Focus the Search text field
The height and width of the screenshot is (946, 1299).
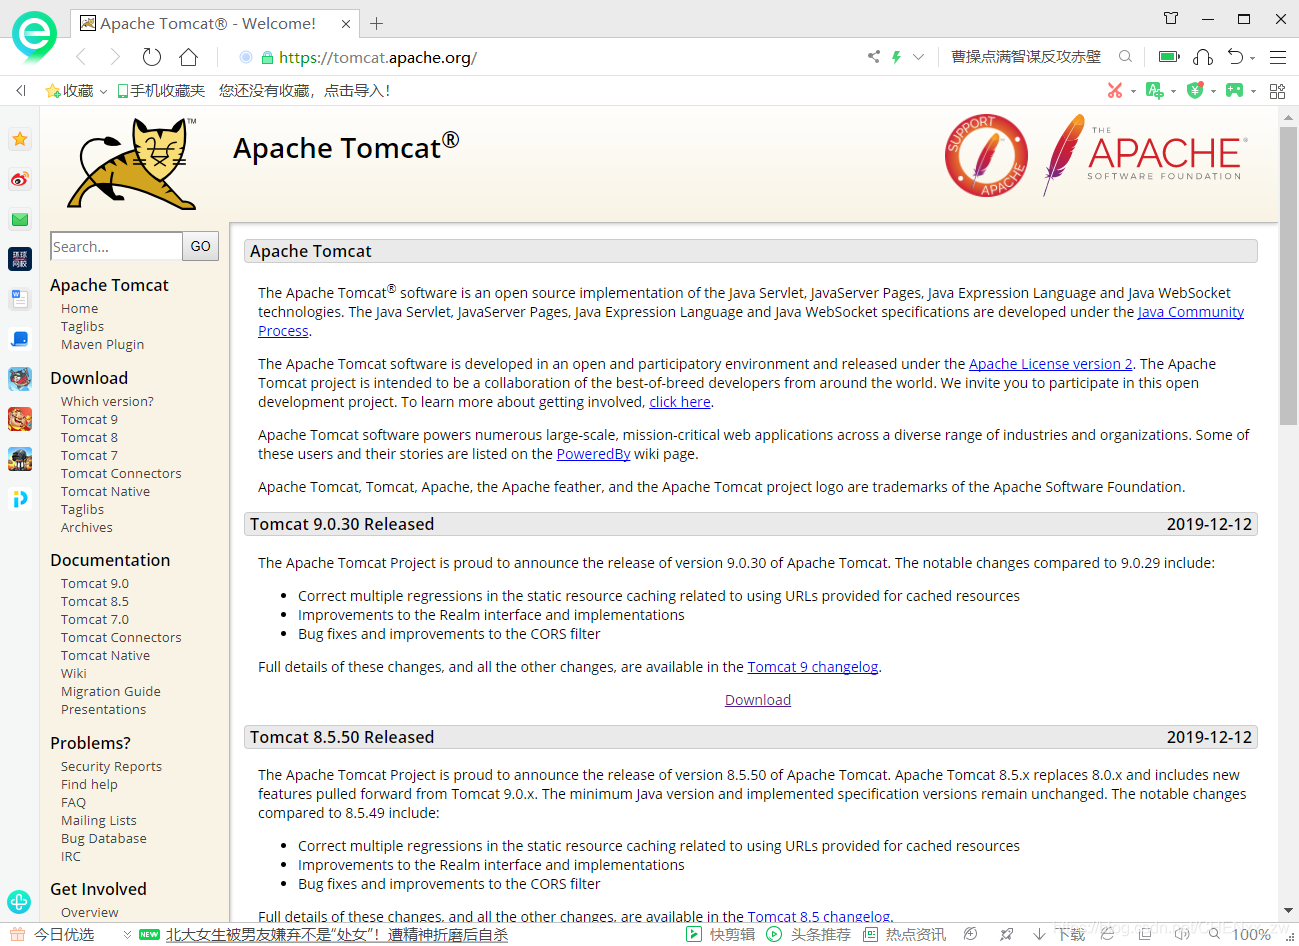tap(116, 246)
